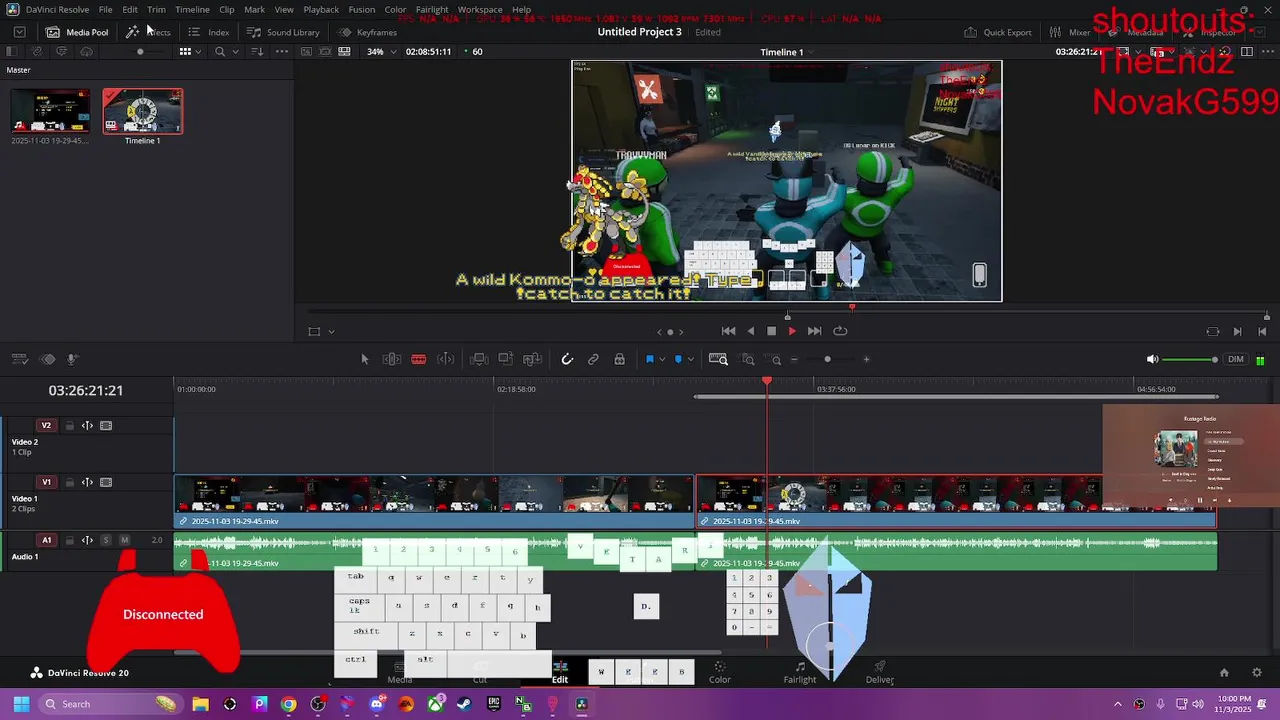Select the Selection Mode arrow tool
Image resolution: width=1280 pixels, height=720 pixels.
[365, 359]
